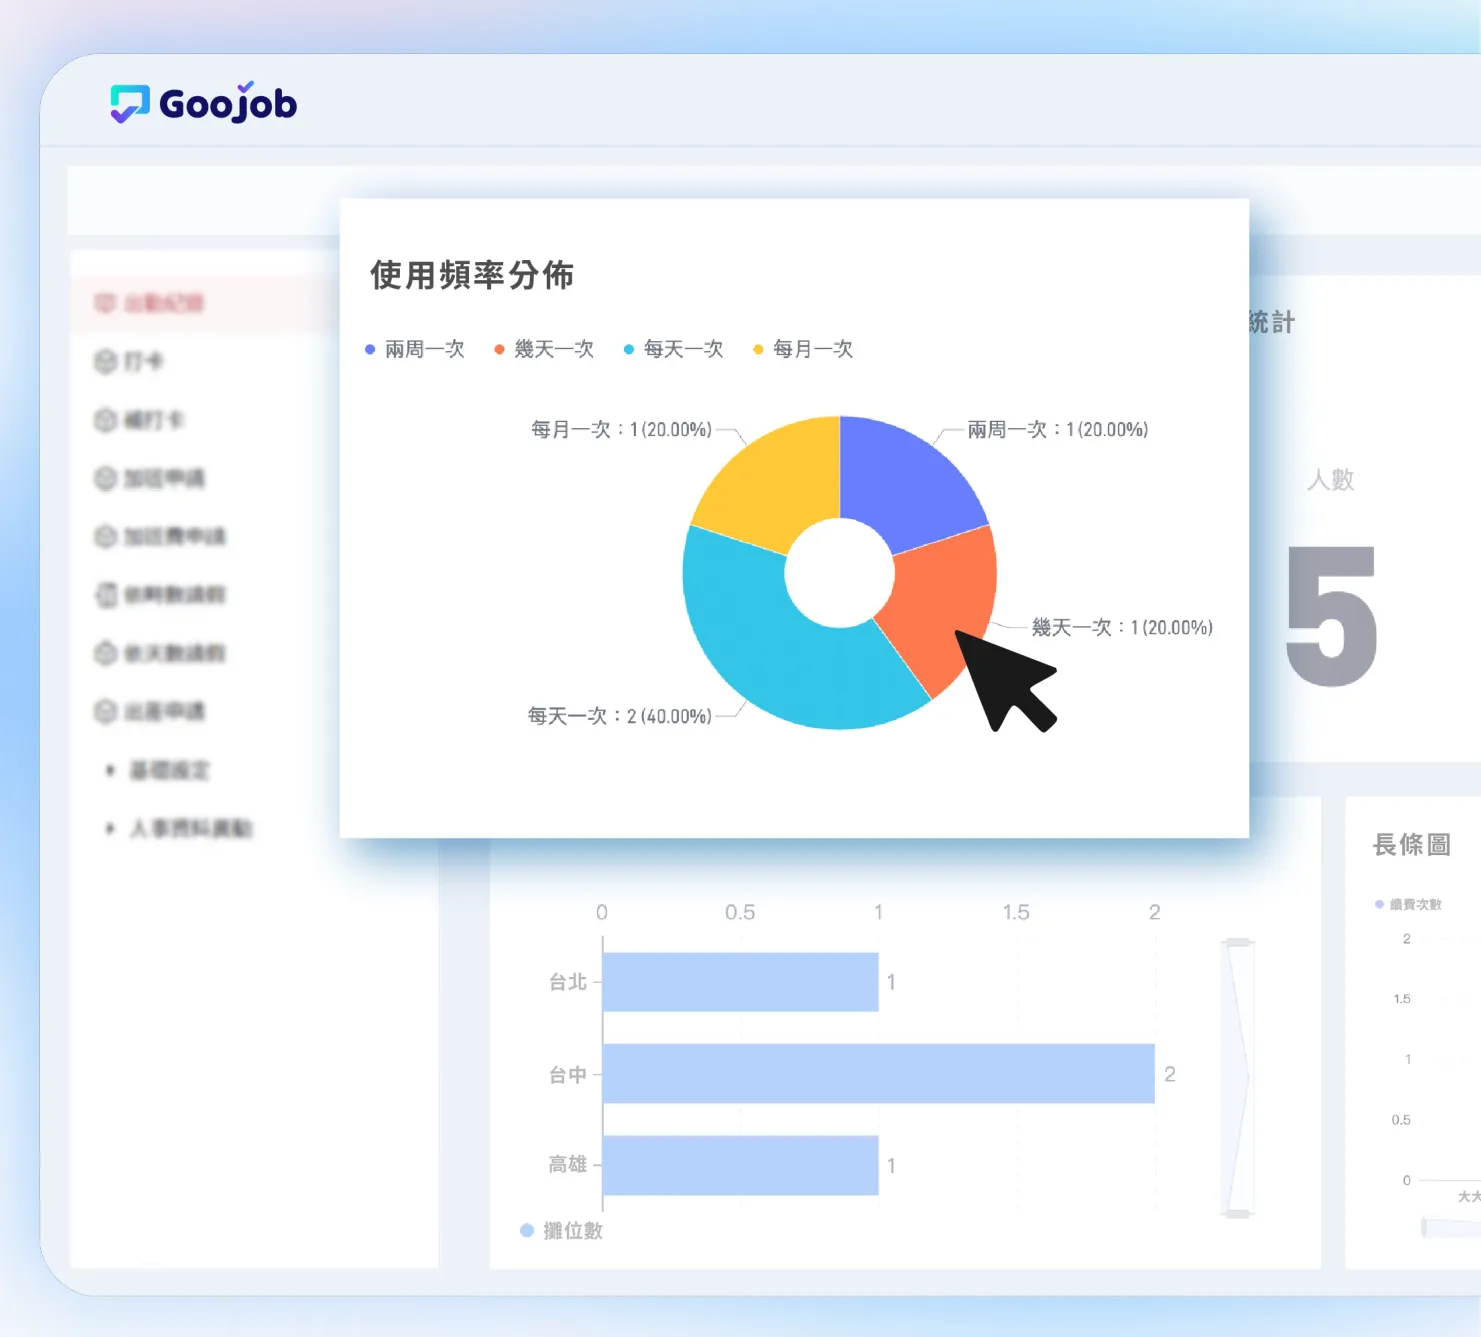Click the 高雄 axis label
Image resolution: width=1481 pixels, height=1337 pixels.
pos(568,1164)
